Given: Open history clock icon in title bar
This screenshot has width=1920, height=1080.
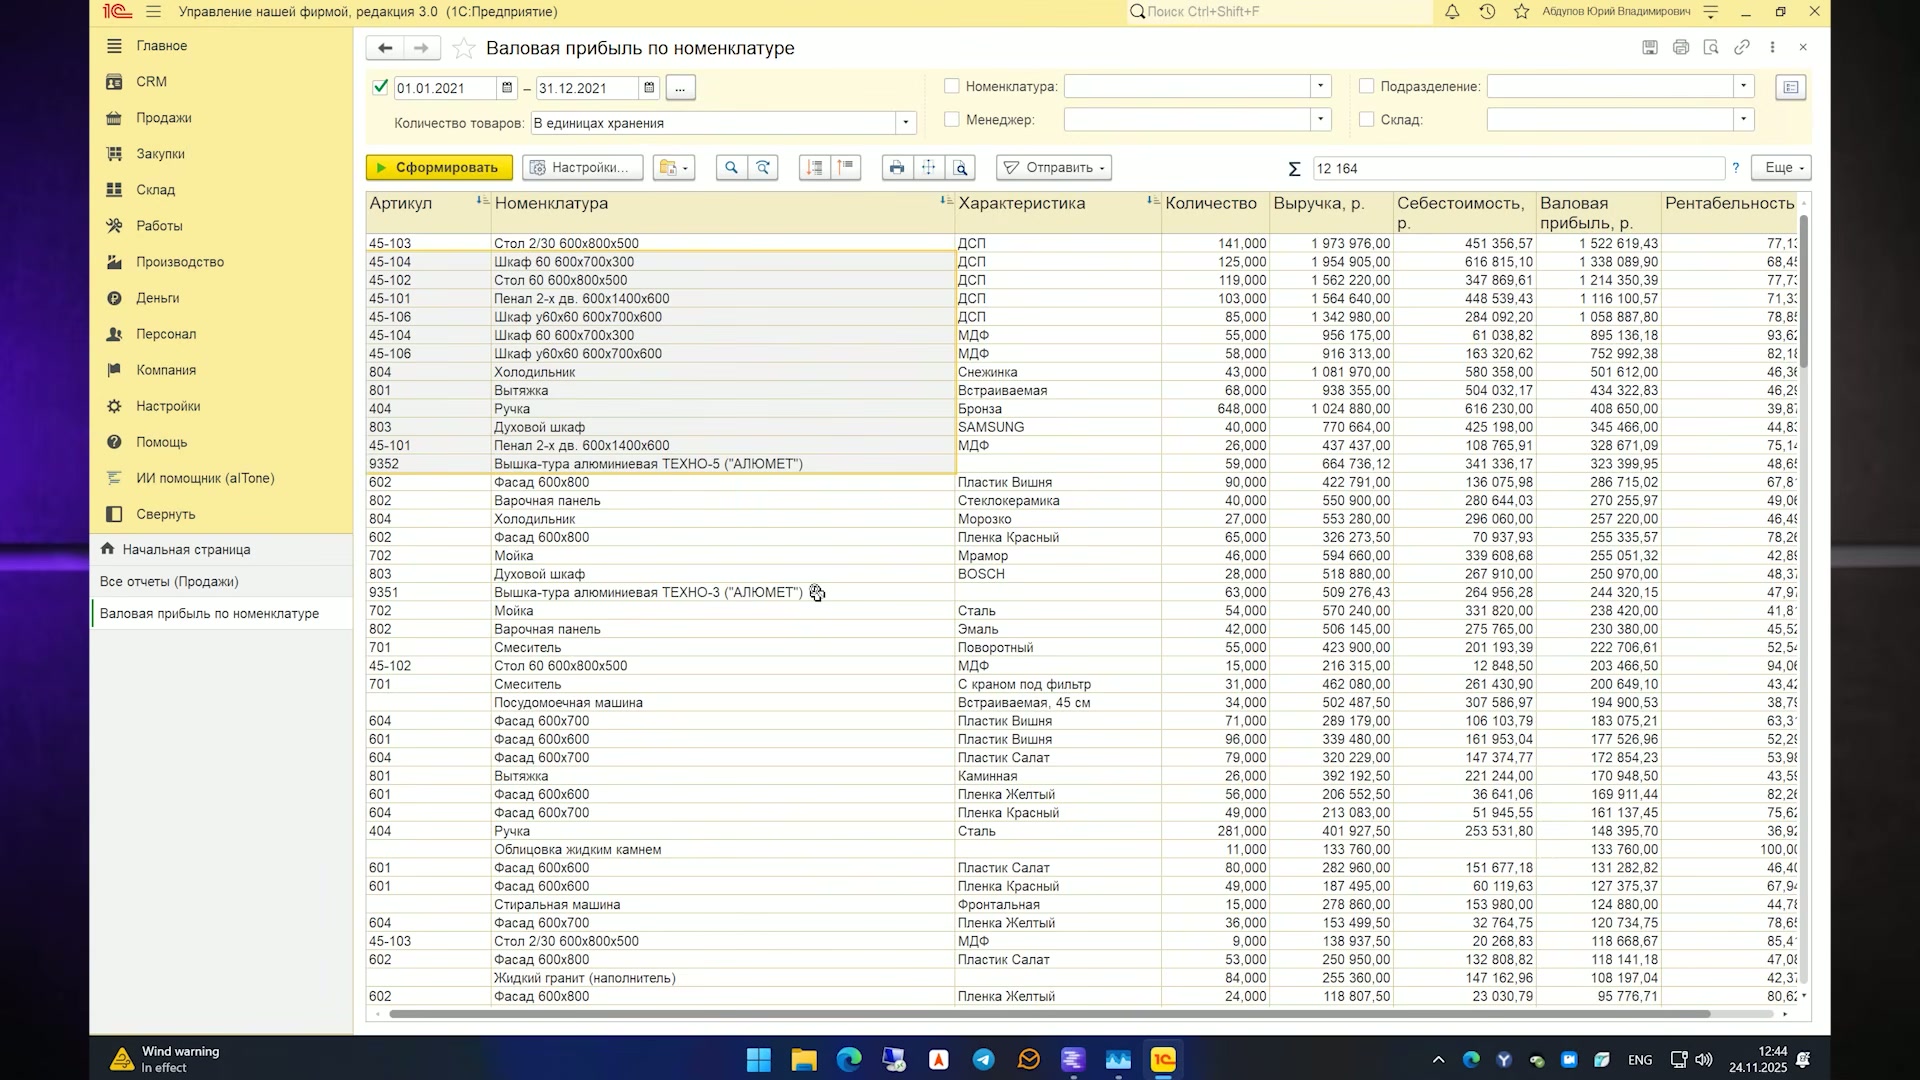Looking at the screenshot, I should (x=1487, y=12).
